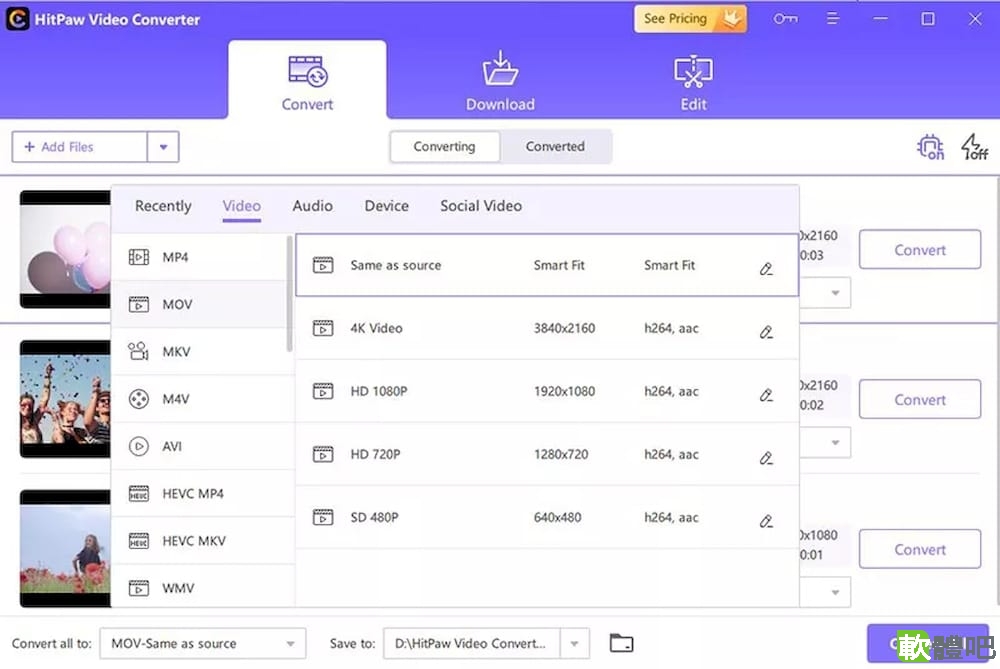Toggle the lightning fast conversion icon
Screen dimensions: 1000x669
[x=974, y=147]
